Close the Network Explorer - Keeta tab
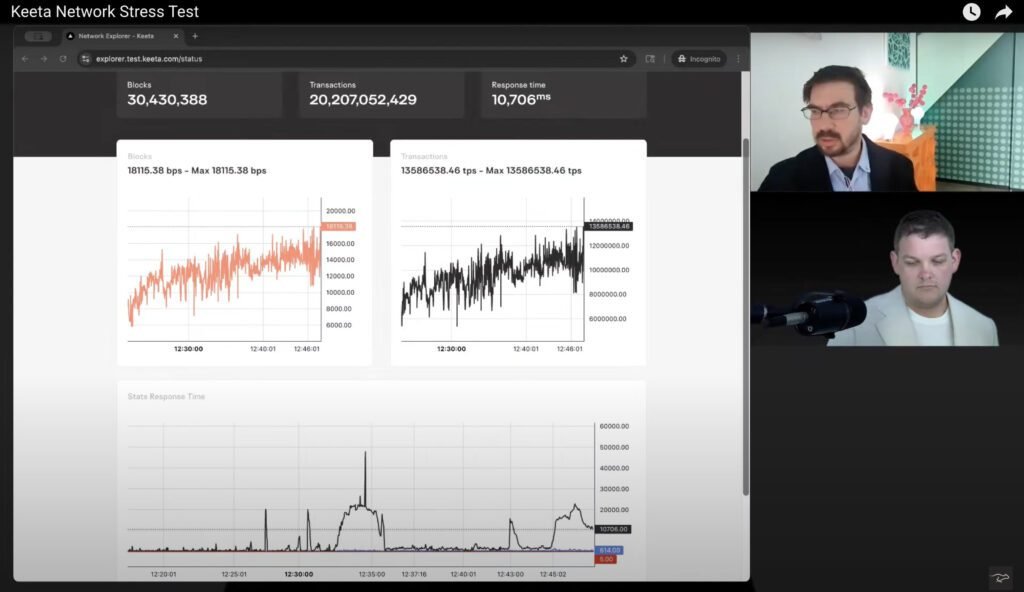Viewport: 1024px width, 592px height. [176, 36]
